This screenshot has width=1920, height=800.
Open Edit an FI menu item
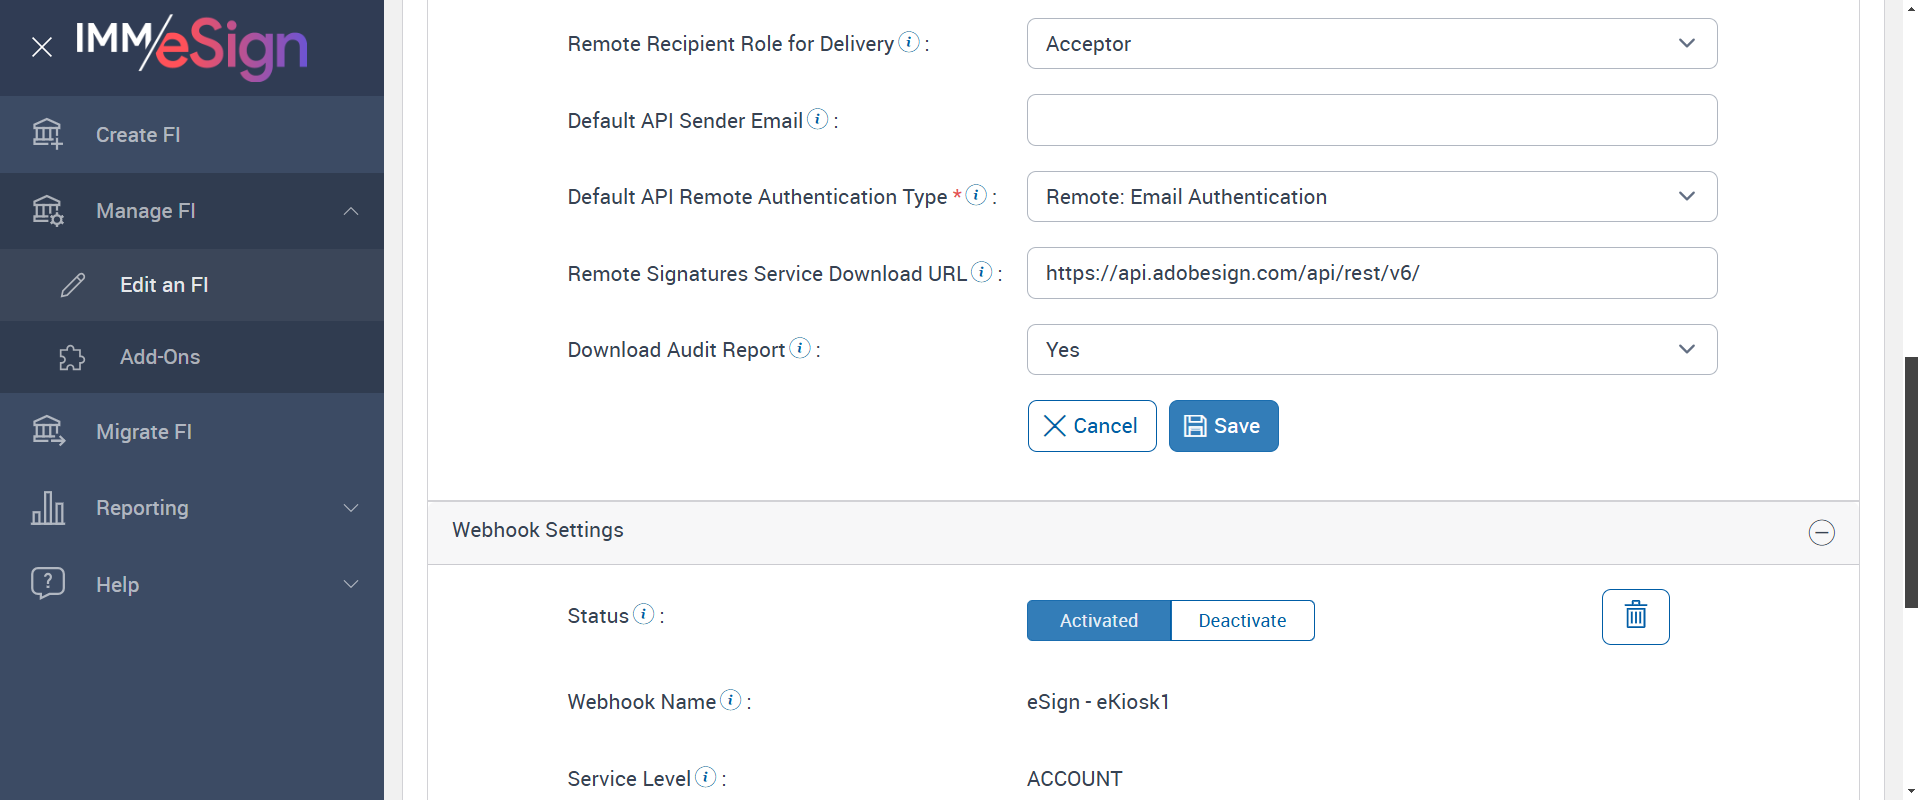tap(164, 285)
